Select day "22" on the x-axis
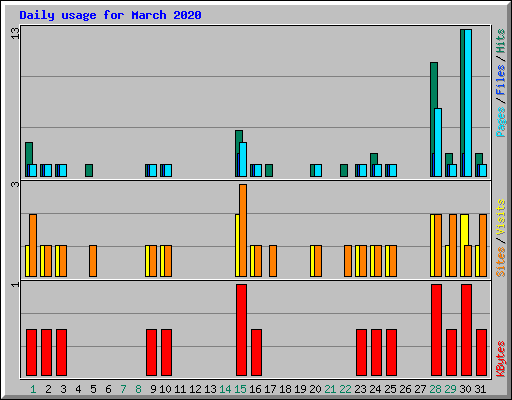The height and width of the screenshot is (400, 512). click(345, 389)
